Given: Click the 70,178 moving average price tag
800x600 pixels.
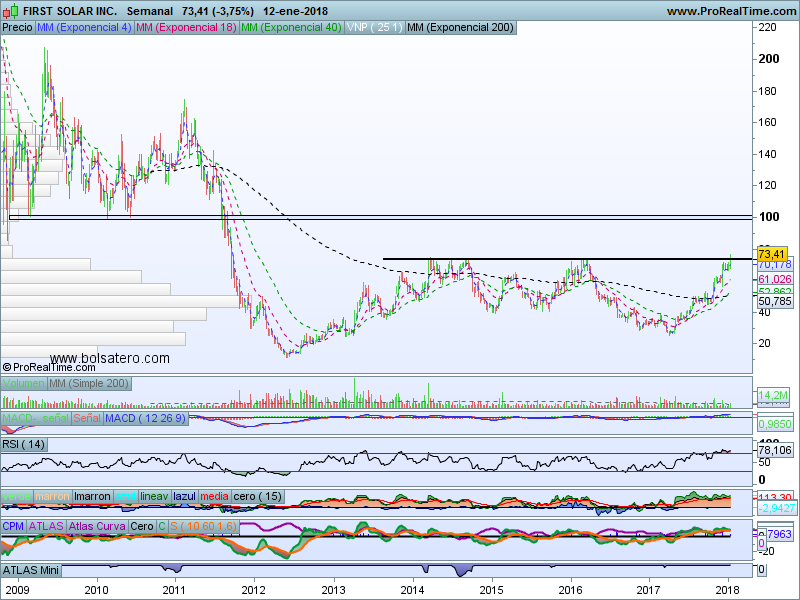Looking at the screenshot, I should click(774, 264).
